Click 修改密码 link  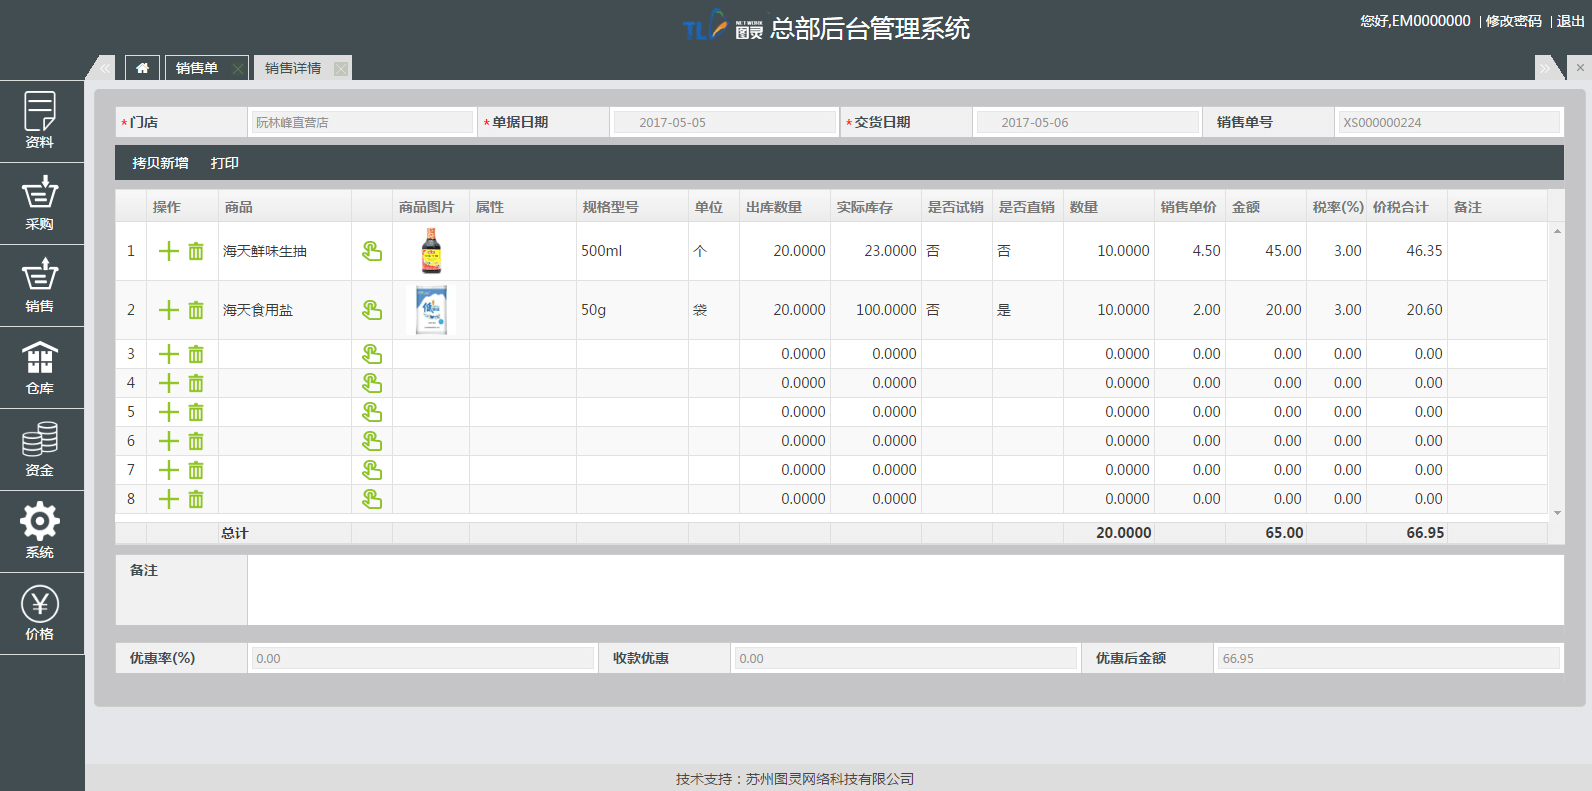(1513, 21)
